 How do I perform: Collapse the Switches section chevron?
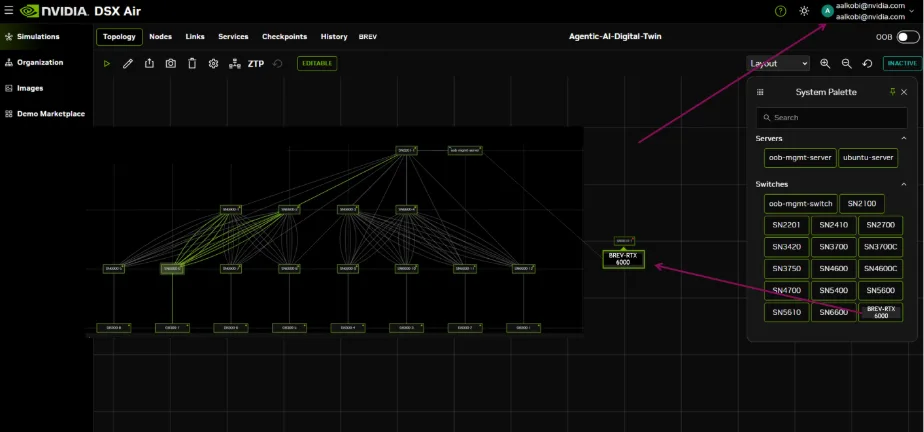coord(904,184)
